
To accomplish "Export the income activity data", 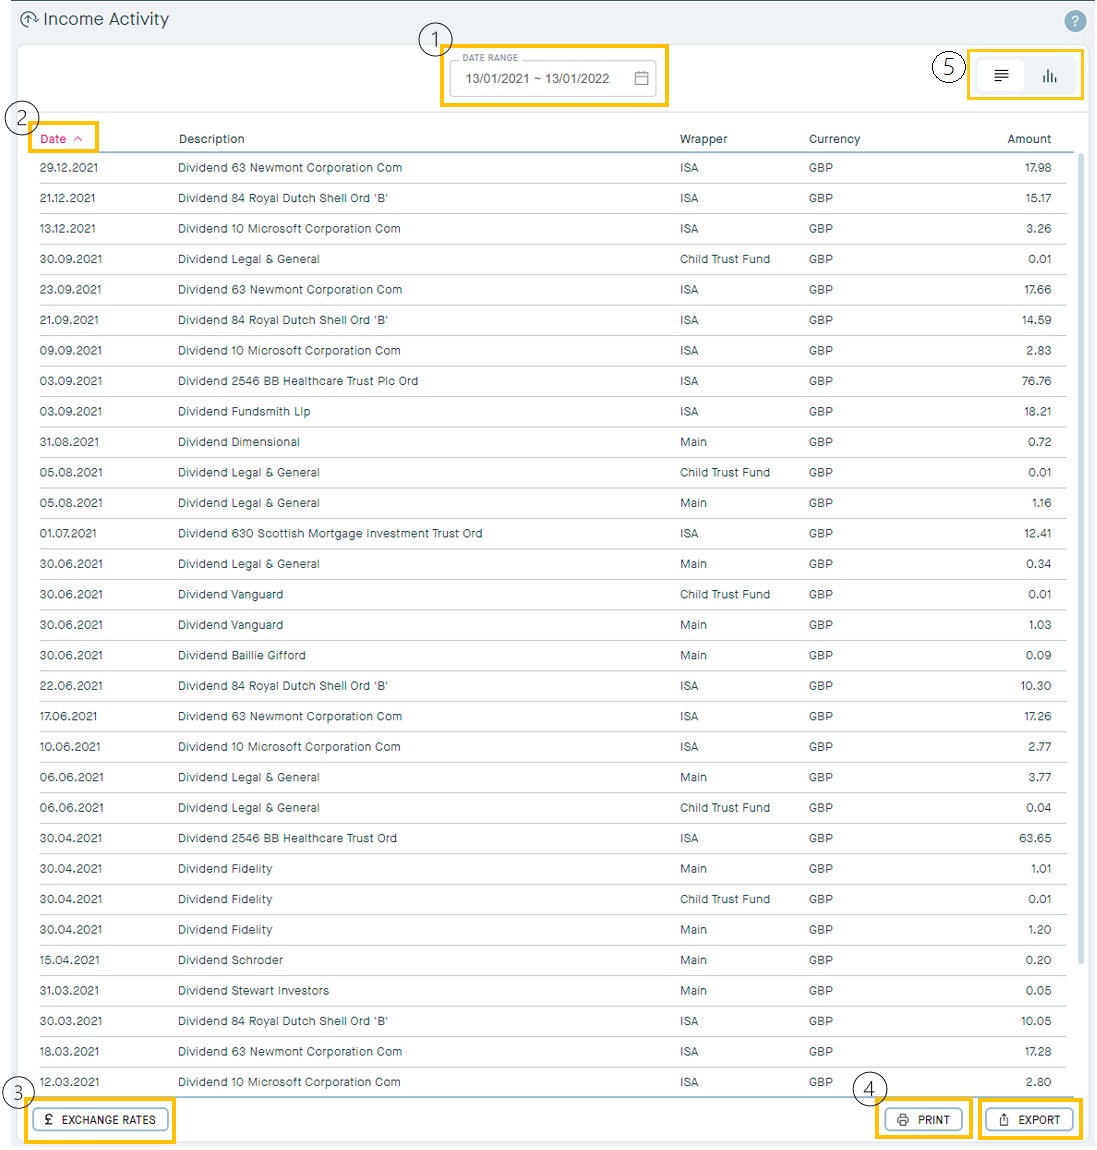I will tap(1029, 1120).
